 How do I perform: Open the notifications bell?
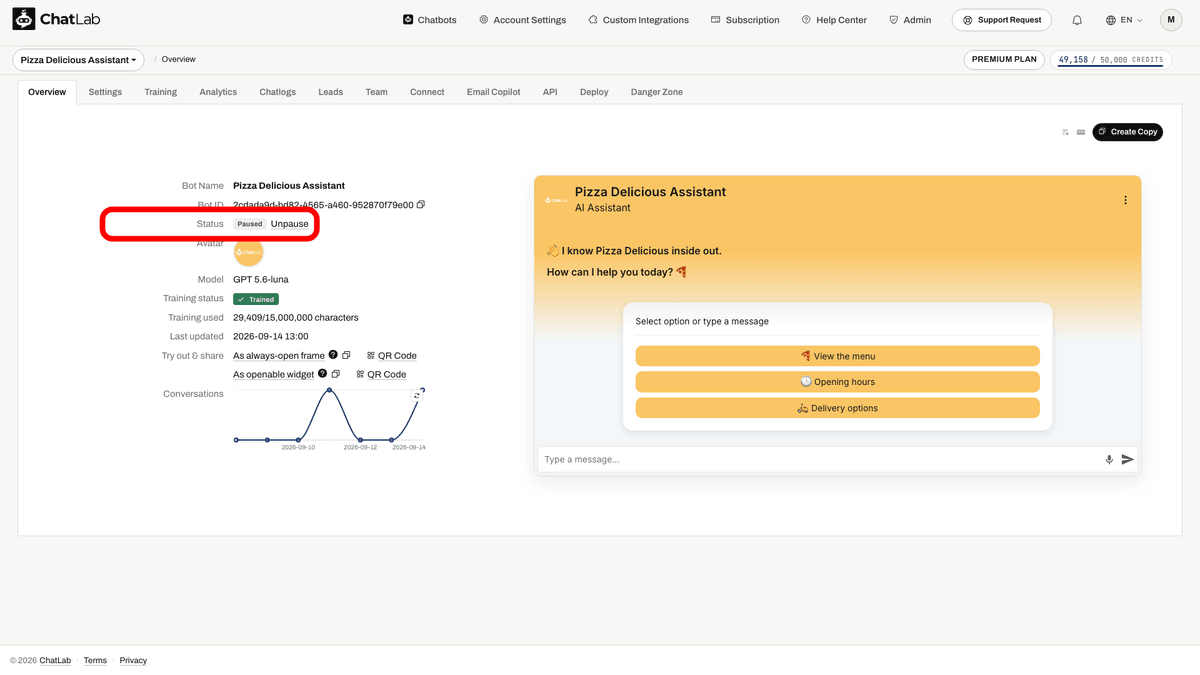click(x=1077, y=20)
